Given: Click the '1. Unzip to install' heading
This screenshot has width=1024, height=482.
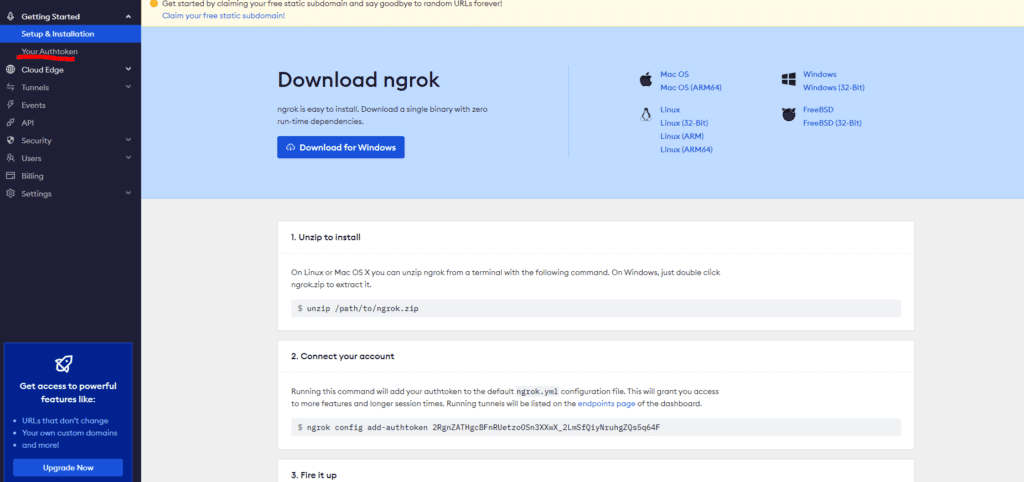Looking at the screenshot, I should tap(326, 237).
